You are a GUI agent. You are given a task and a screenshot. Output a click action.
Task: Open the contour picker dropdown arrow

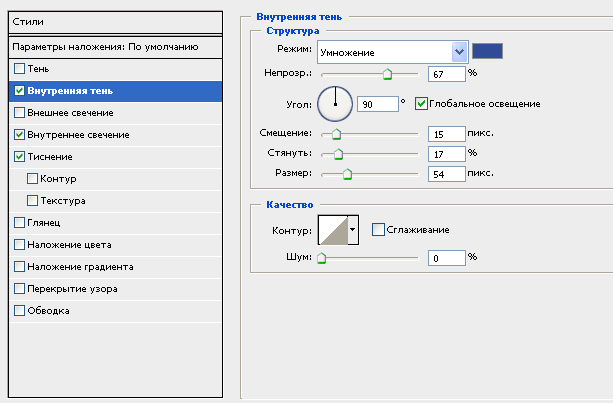pos(352,231)
